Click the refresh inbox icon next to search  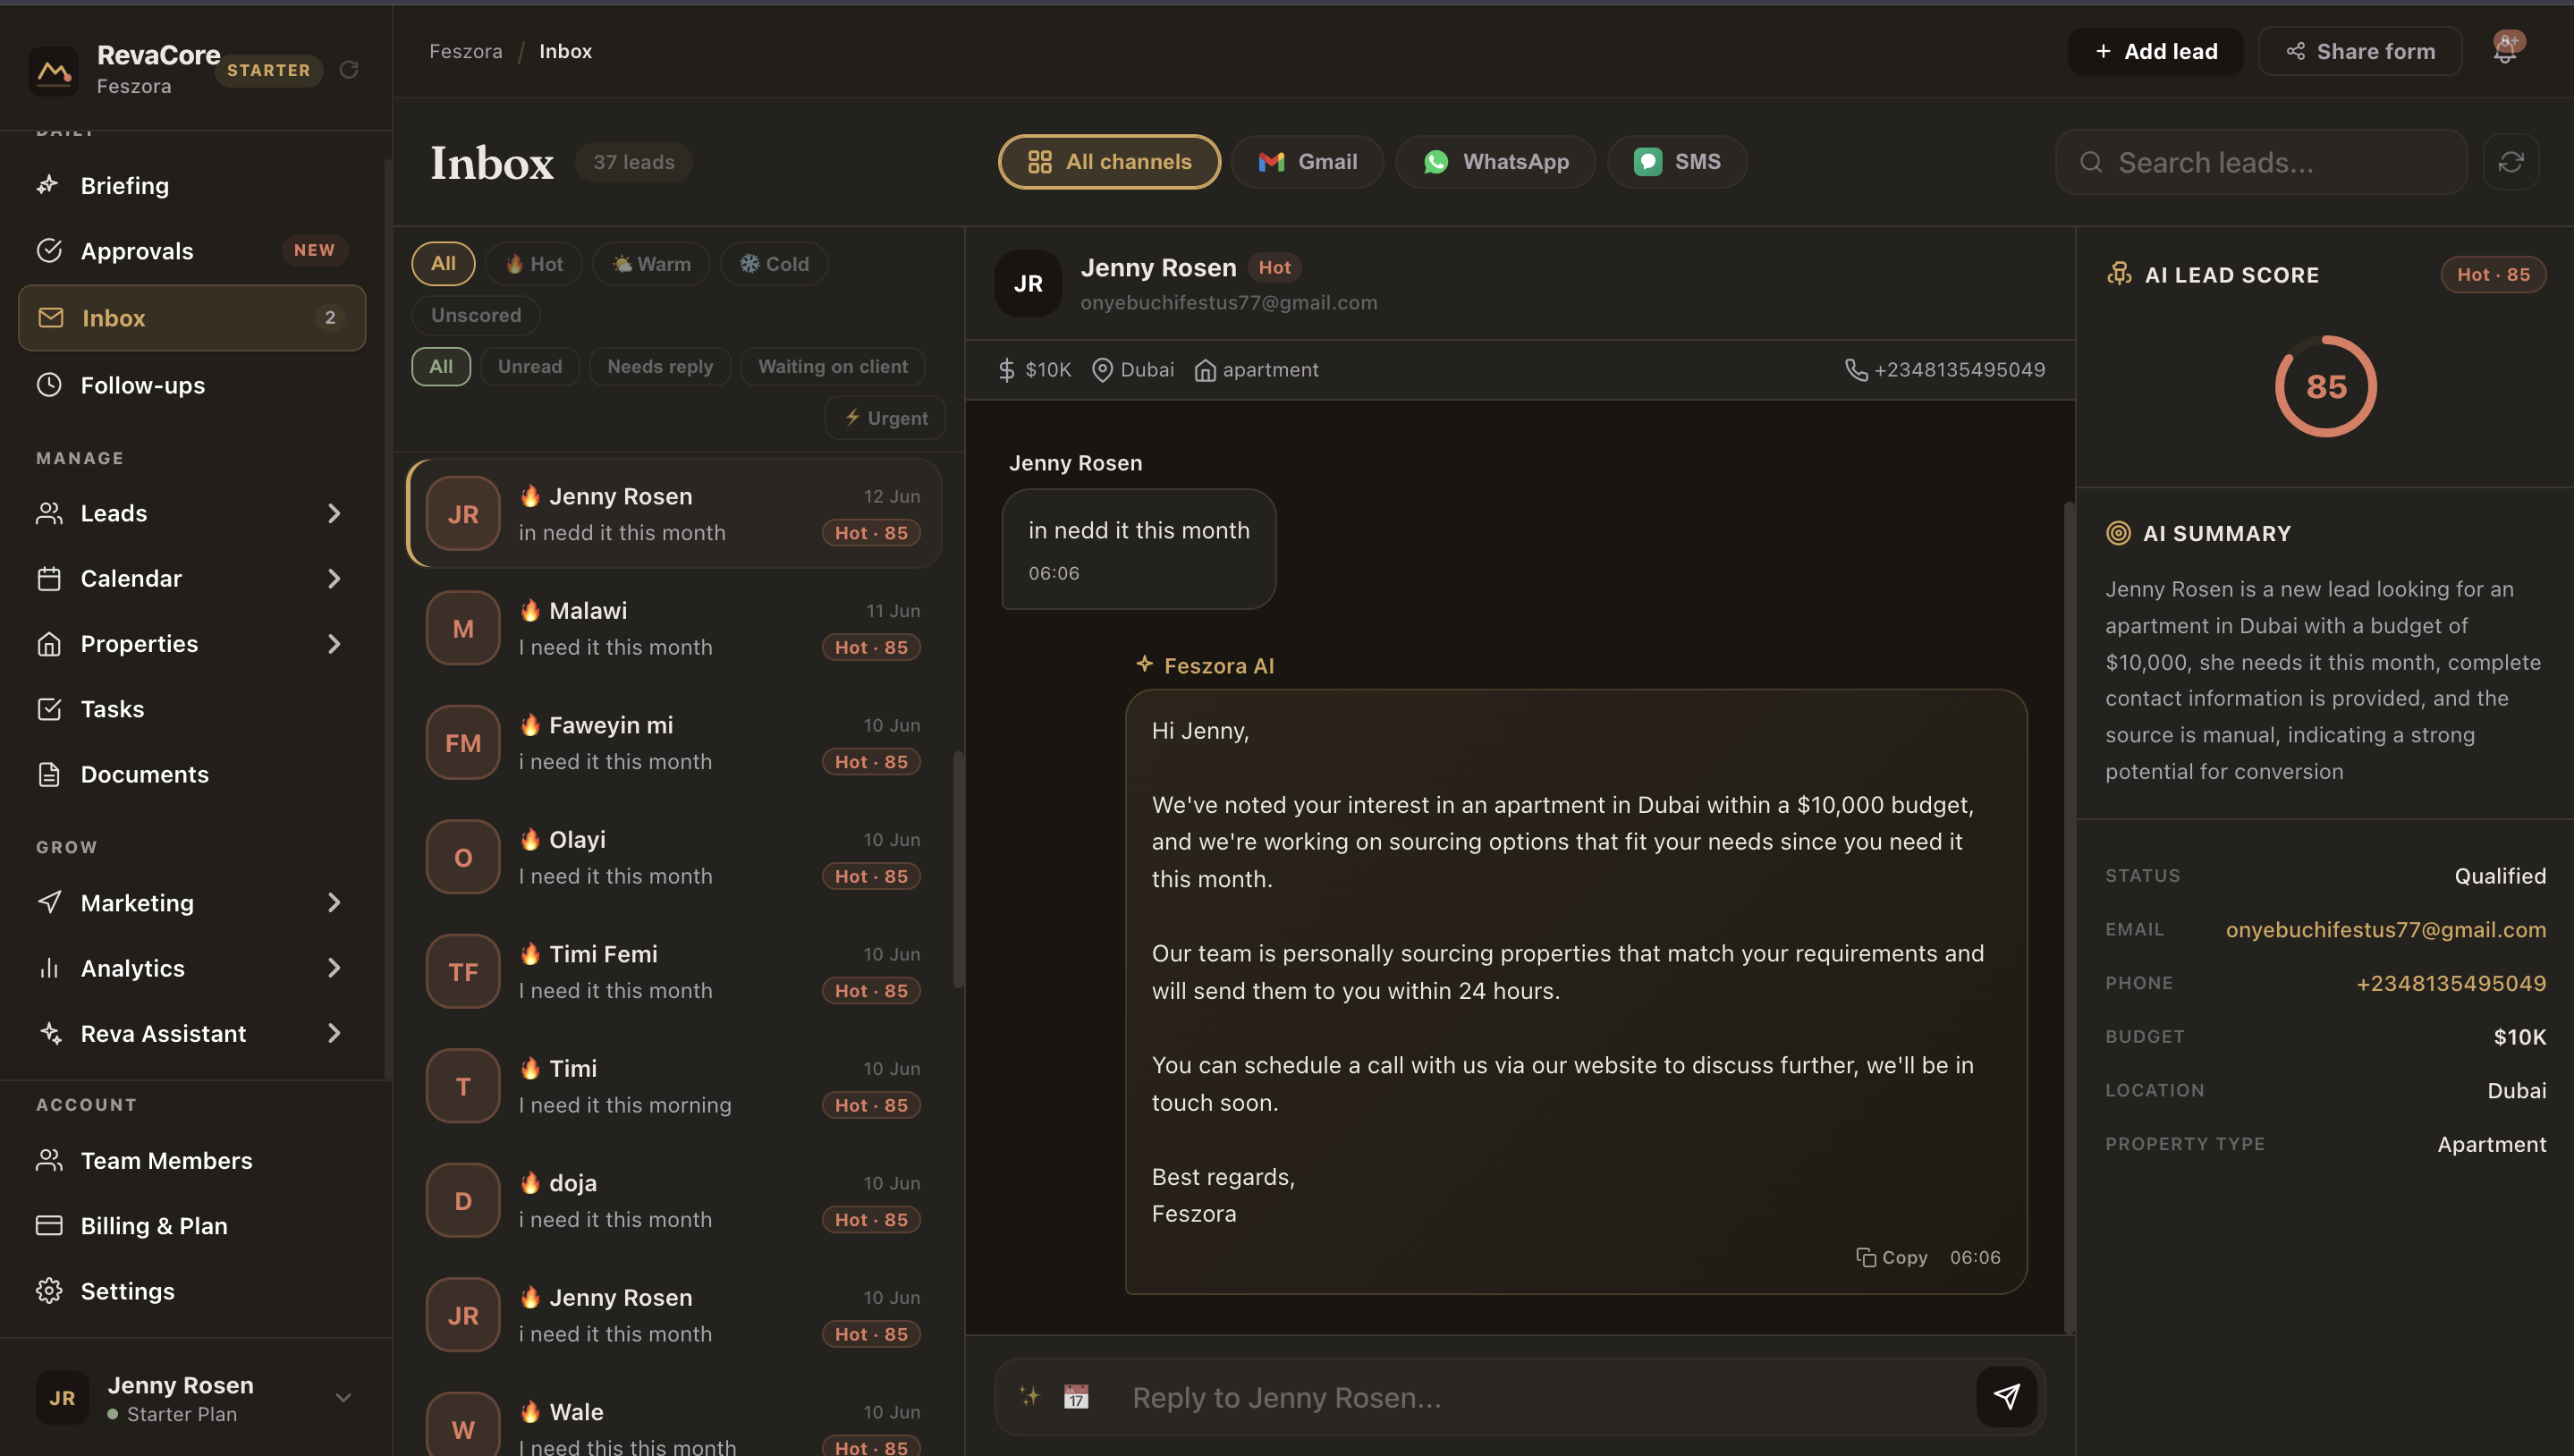point(2510,162)
